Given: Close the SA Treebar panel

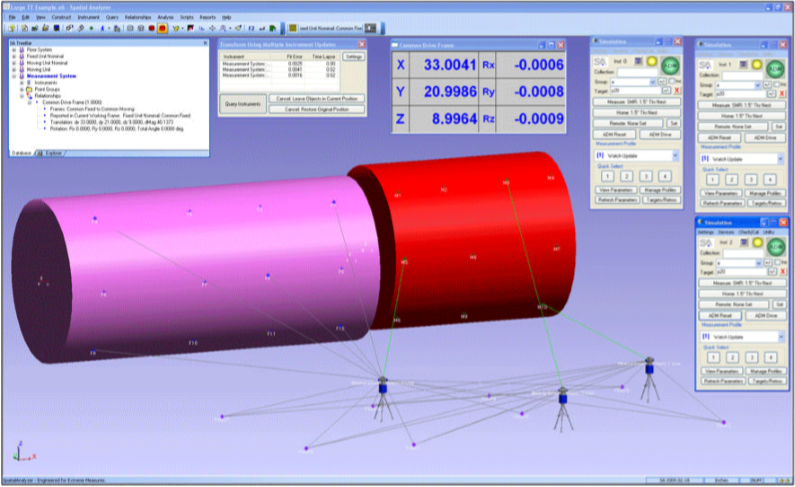Looking at the screenshot, I should click(x=205, y=43).
